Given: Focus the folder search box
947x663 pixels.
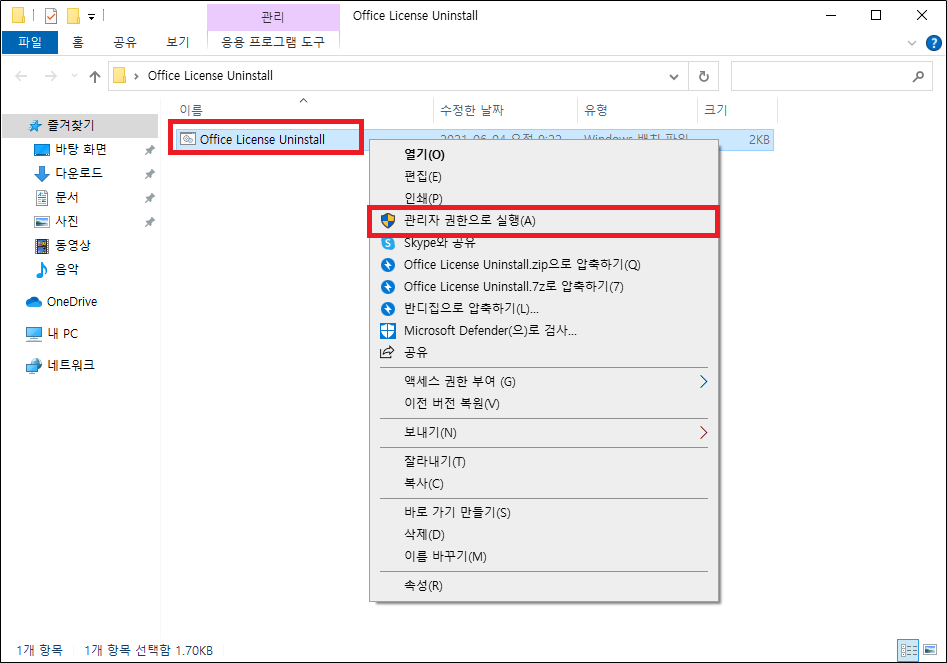Looking at the screenshot, I should (832, 76).
